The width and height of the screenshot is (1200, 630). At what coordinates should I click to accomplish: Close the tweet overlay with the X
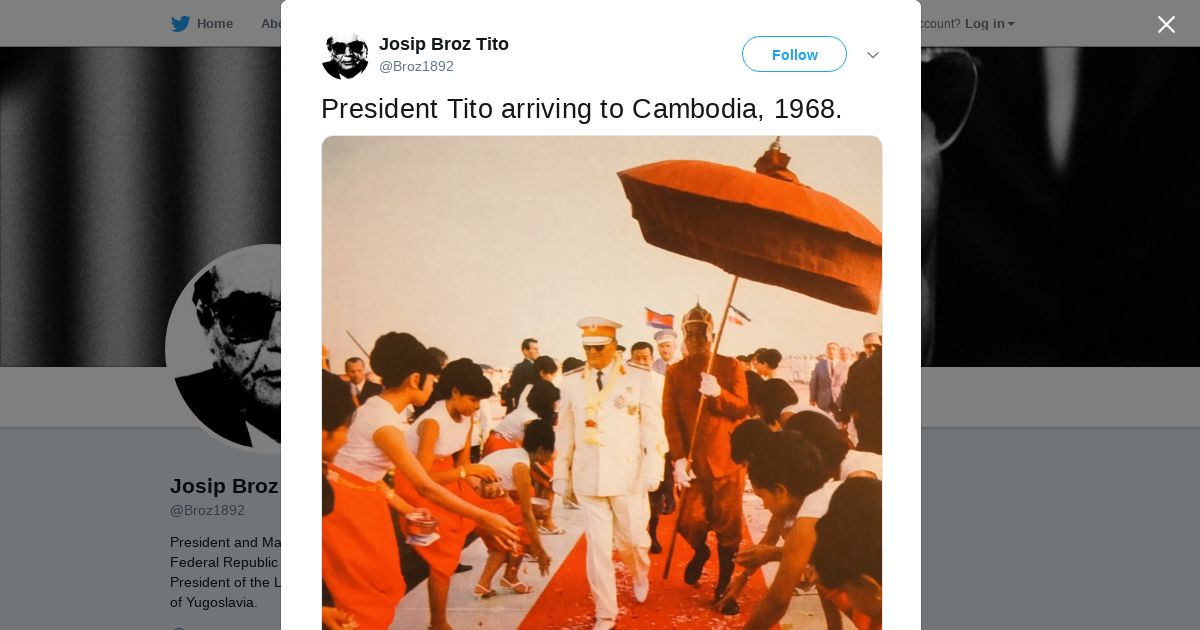click(1166, 24)
